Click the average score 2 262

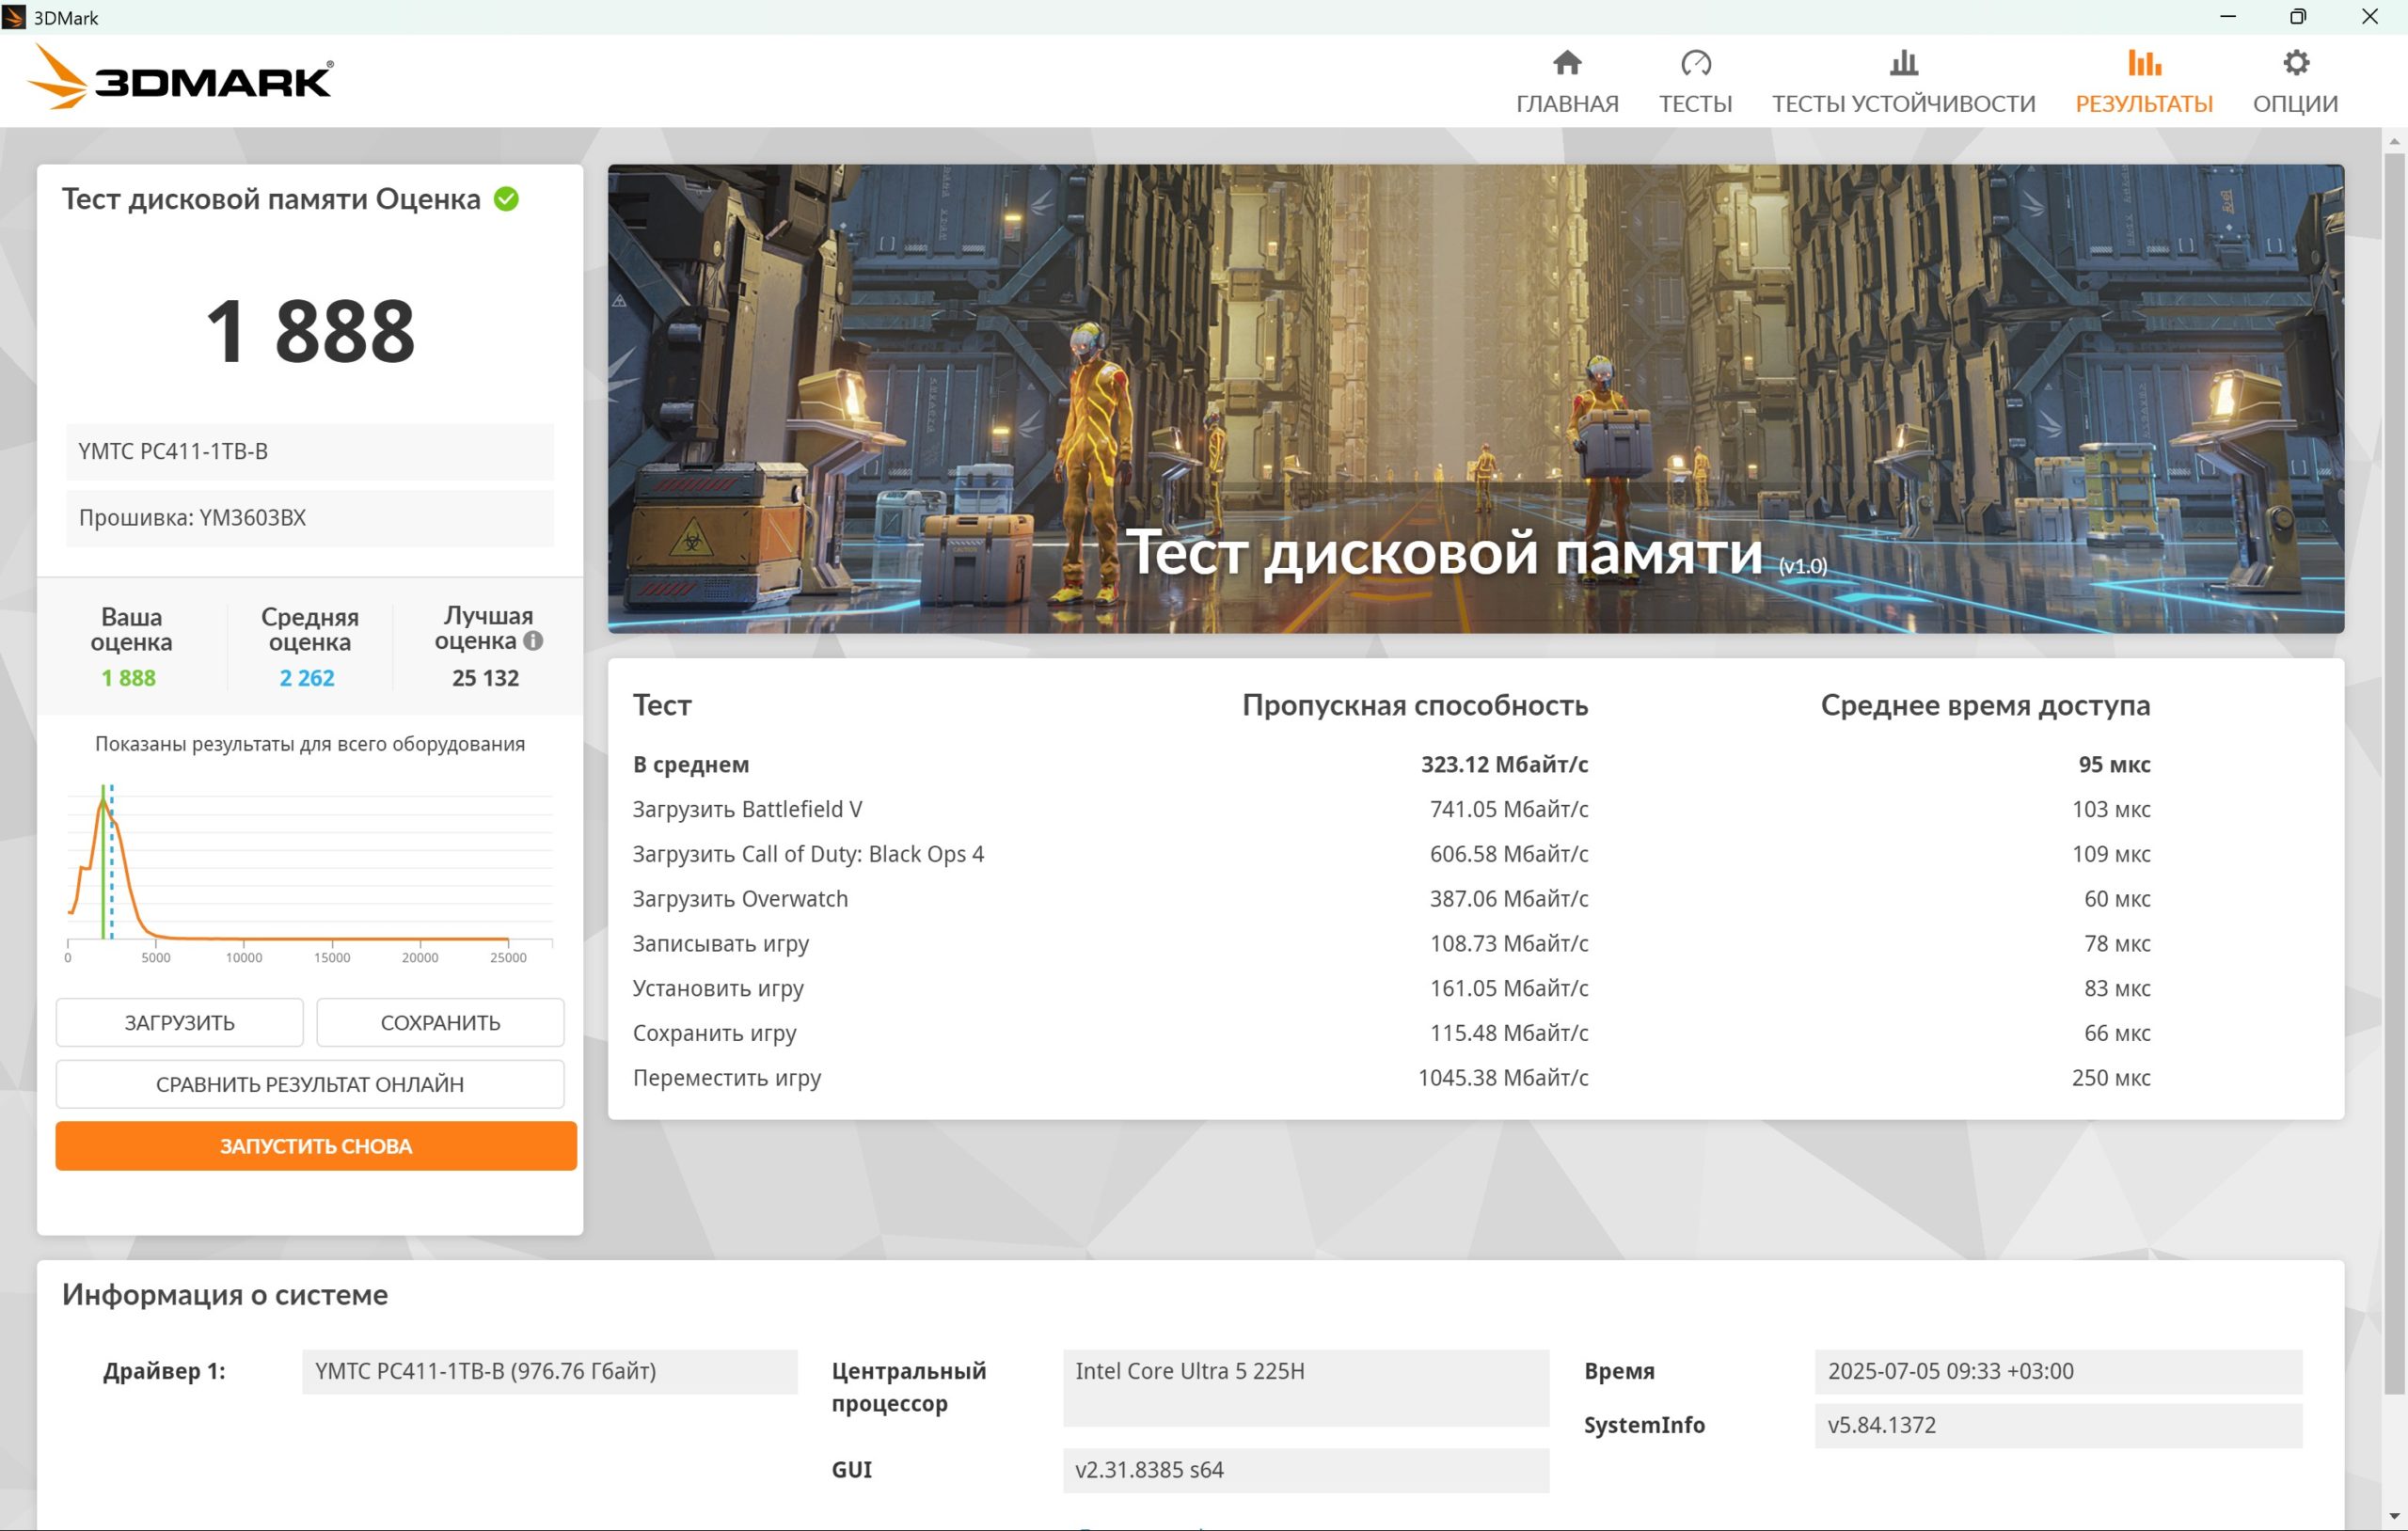point(307,678)
